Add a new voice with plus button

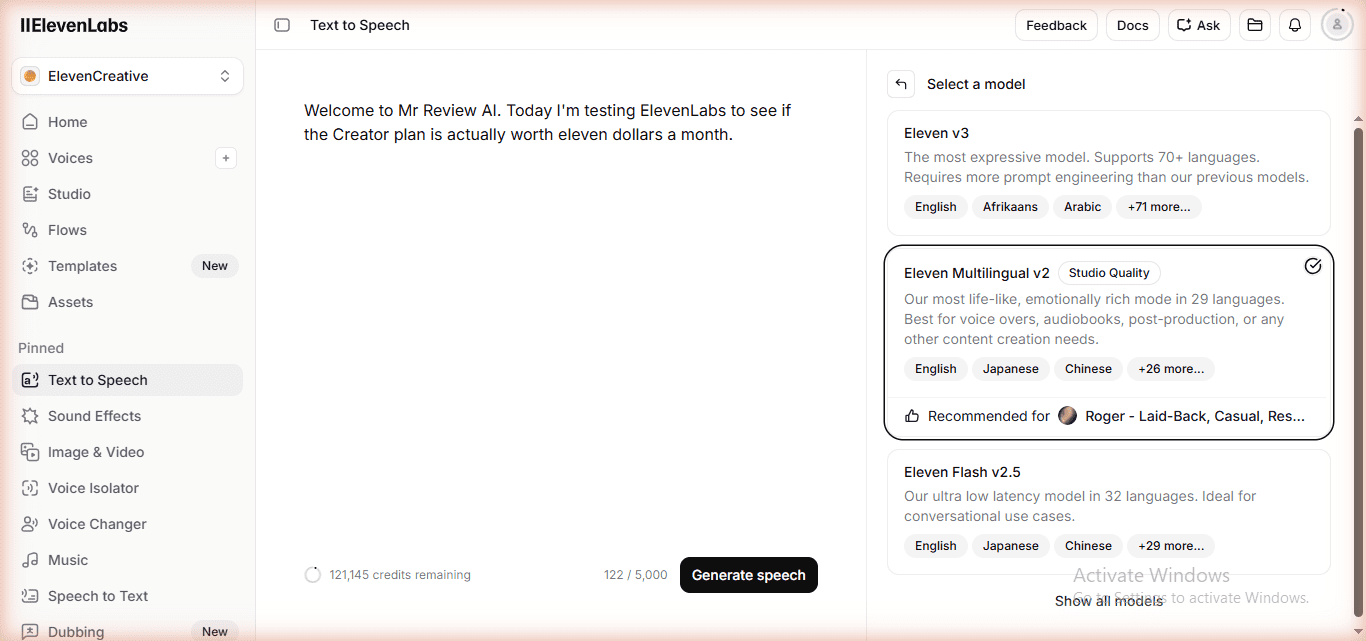(226, 158)
